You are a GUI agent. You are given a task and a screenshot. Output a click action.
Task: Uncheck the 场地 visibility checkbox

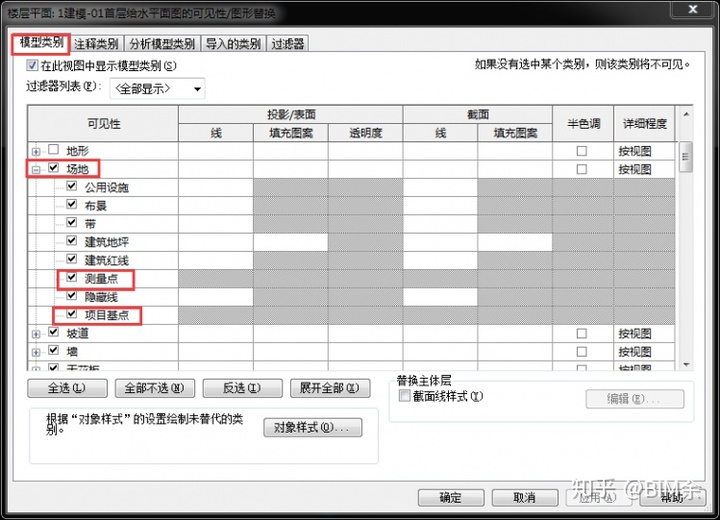tap(54, 168)
